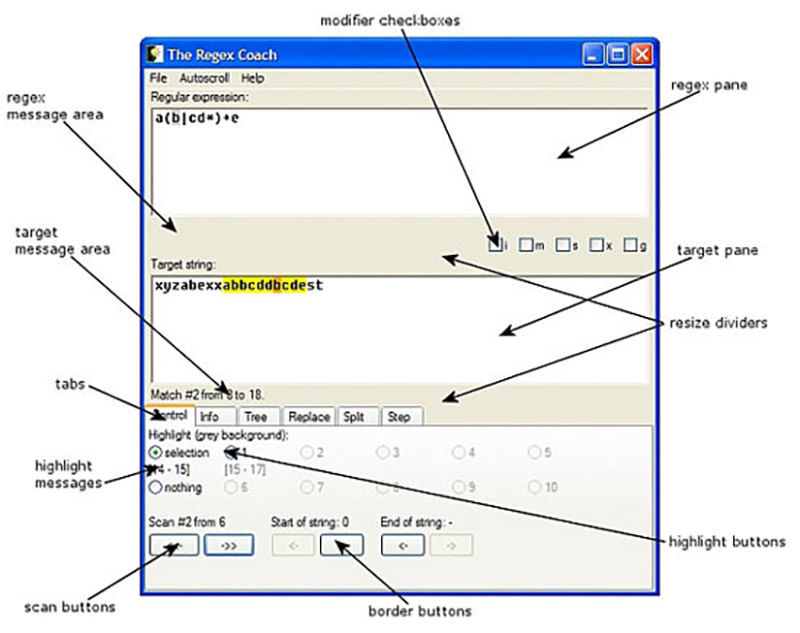Select highlight register radio button 7
Viewport: 800px width, 633px height.
coord(307,487)
